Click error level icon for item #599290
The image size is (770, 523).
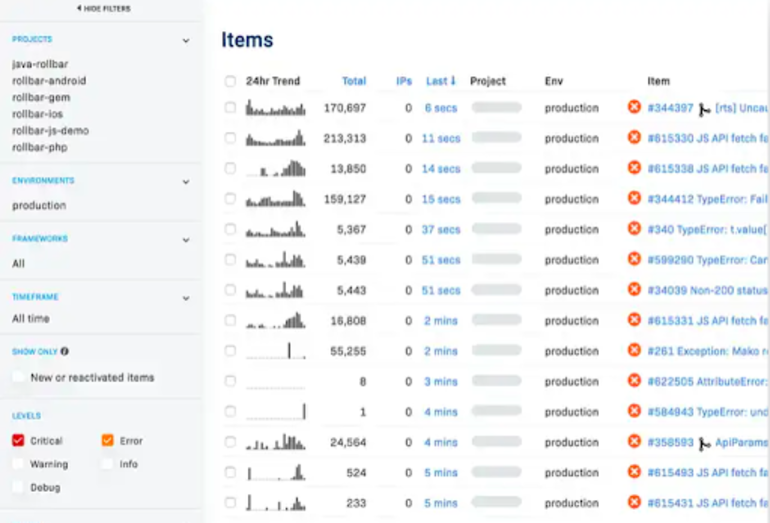click(x=634, y=259)
